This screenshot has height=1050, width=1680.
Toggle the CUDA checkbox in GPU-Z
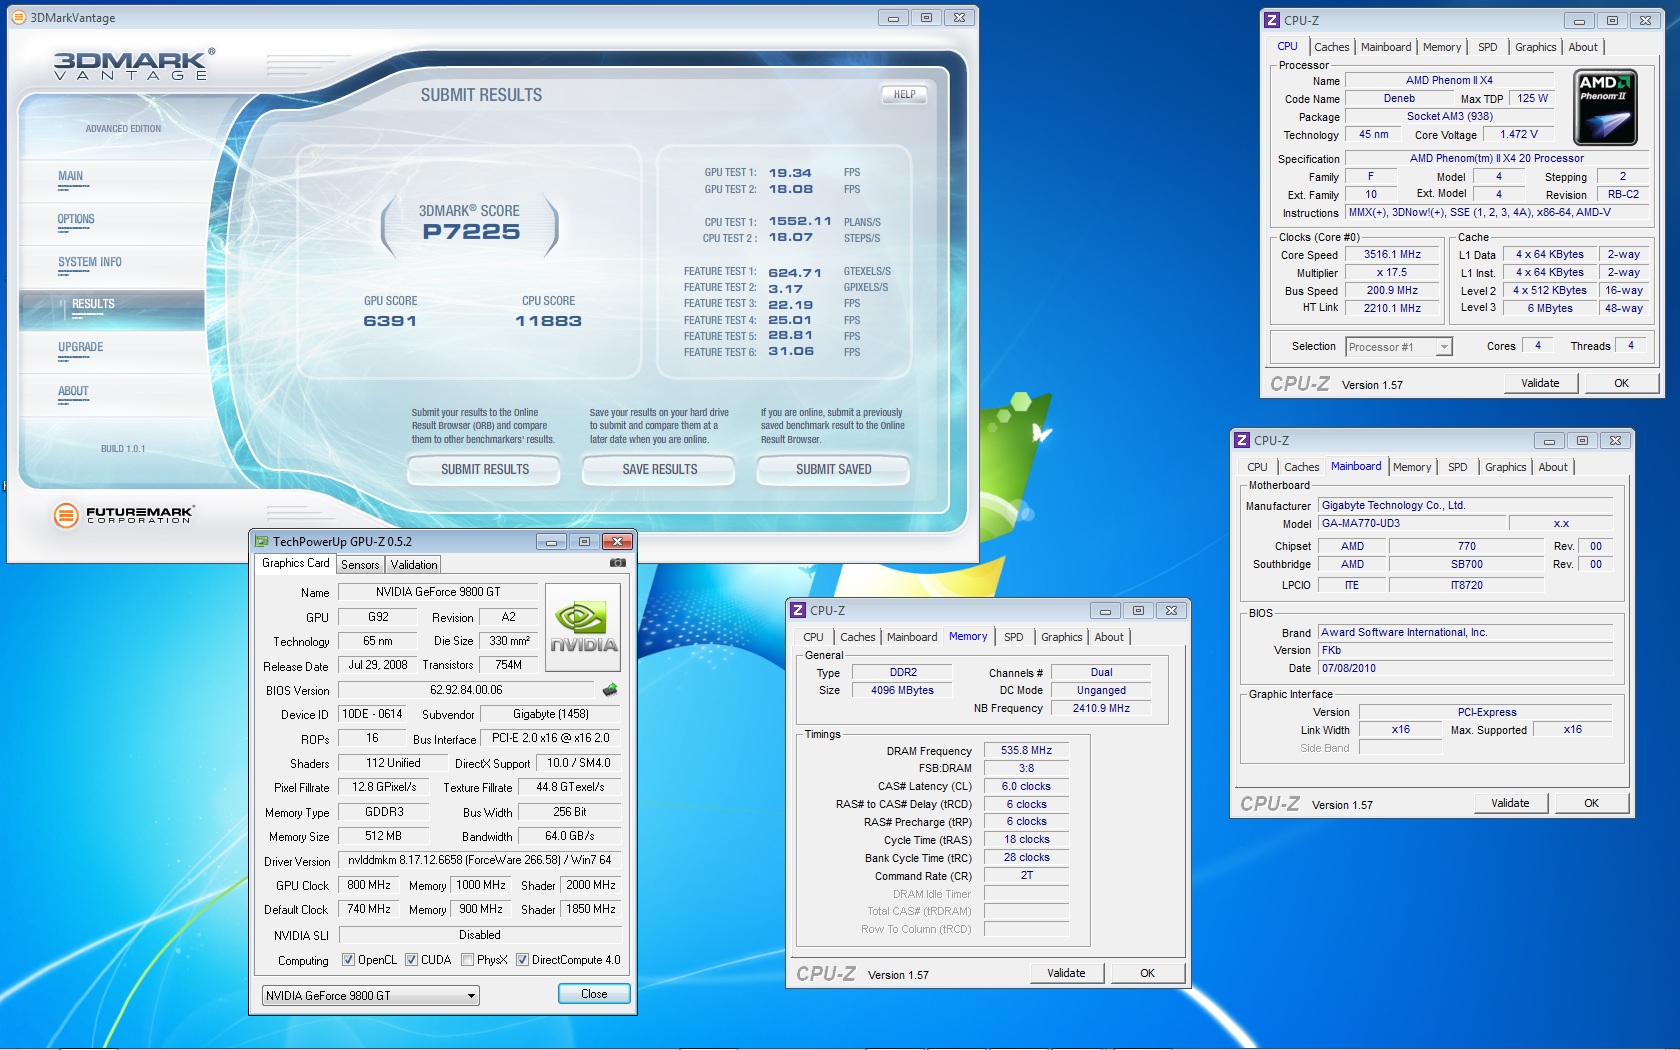click(x=411, y=960)
